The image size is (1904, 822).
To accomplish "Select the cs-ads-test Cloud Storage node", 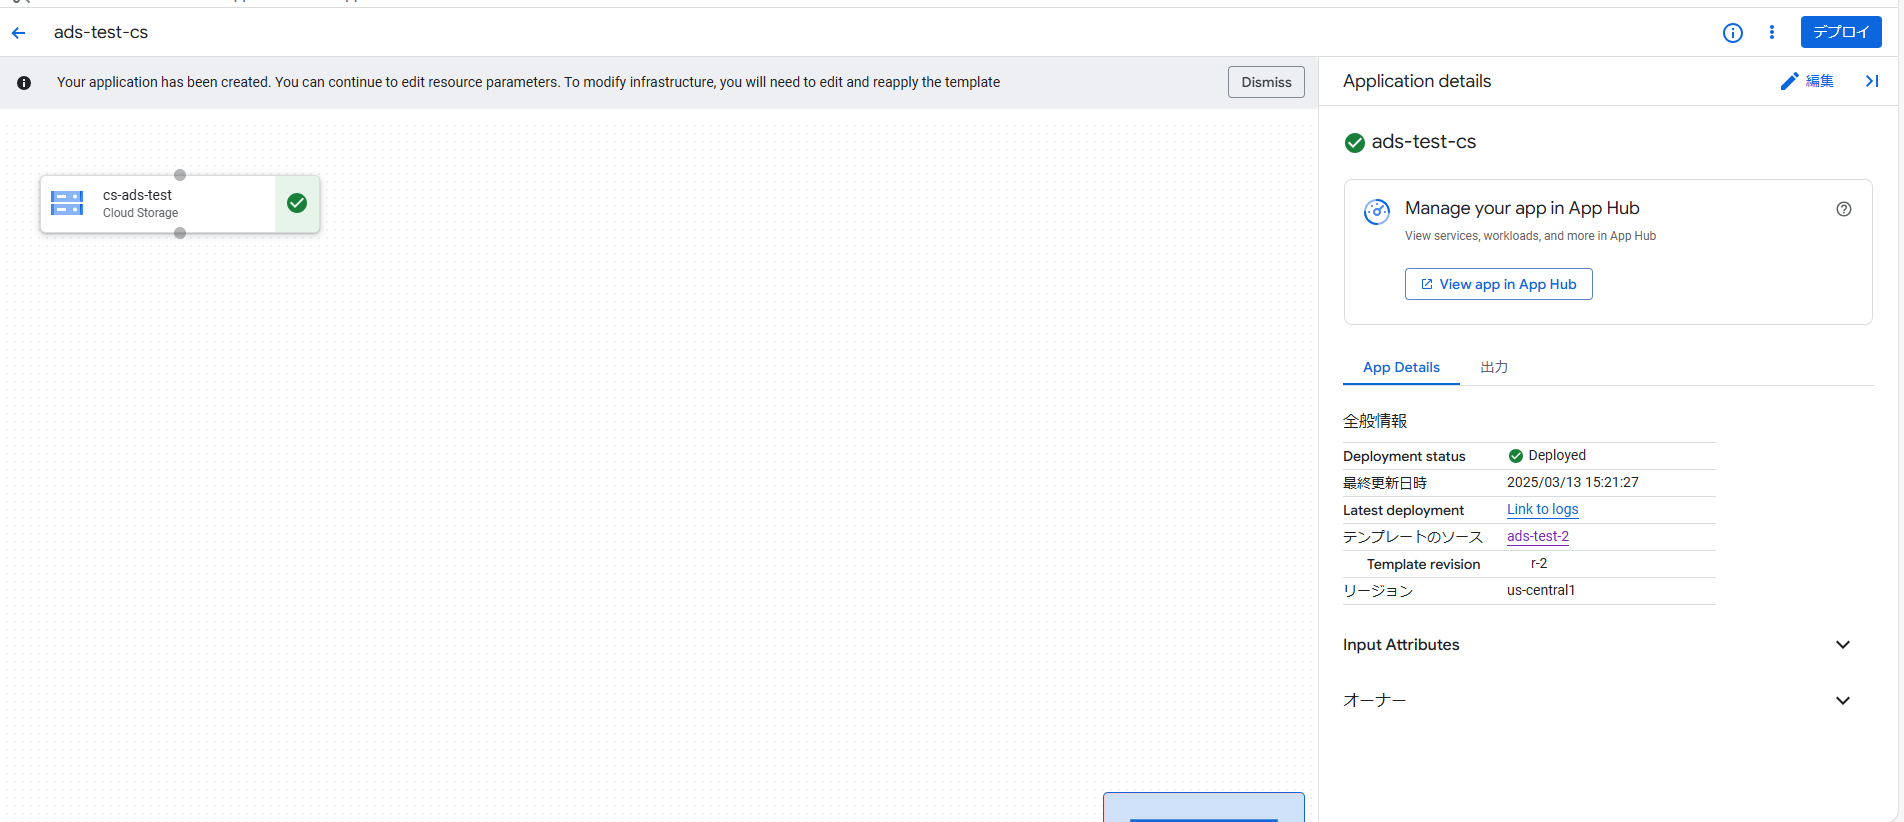I will (x=180, y=204).
